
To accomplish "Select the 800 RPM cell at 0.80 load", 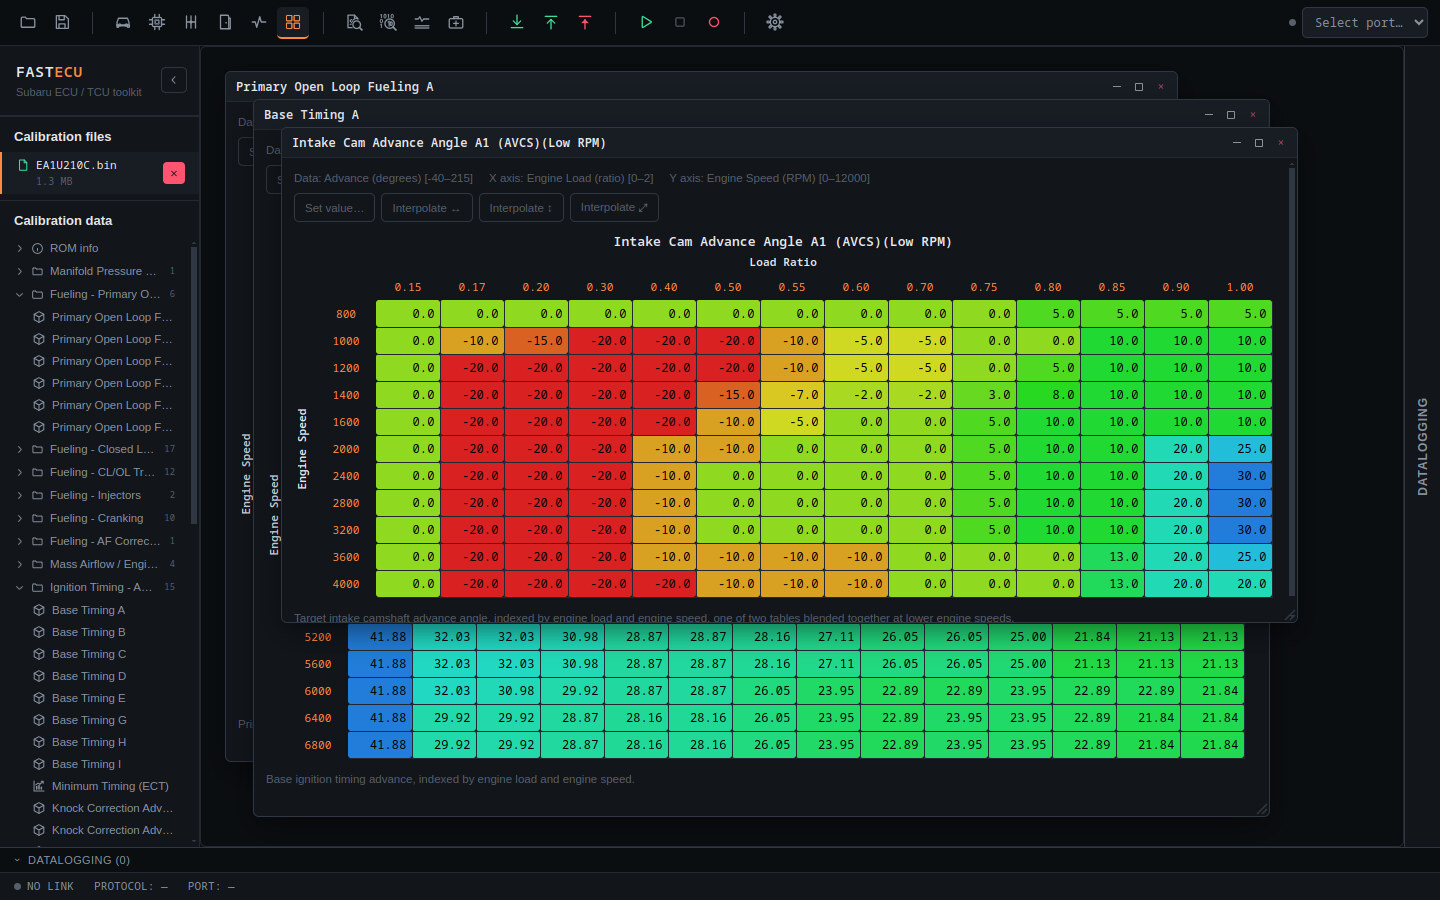I will (x=1048, y=314).
